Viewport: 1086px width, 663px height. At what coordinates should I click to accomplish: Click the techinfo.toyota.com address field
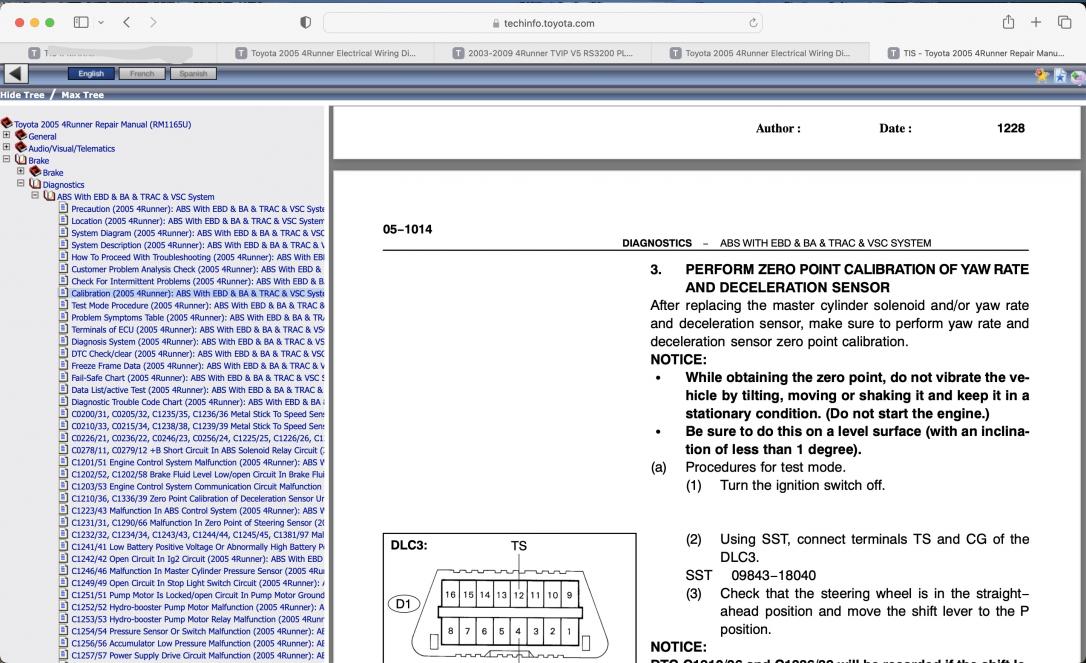coord(543,23)
